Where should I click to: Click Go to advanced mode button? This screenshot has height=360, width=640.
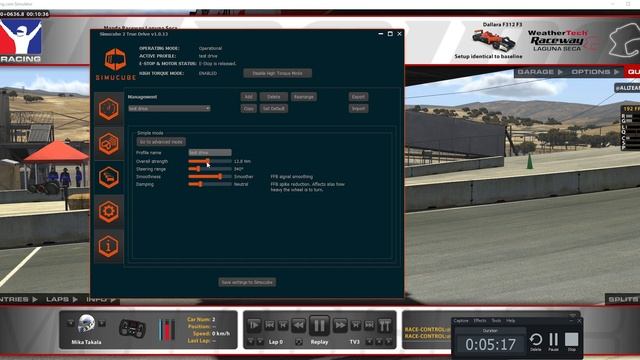click(161, 142)
